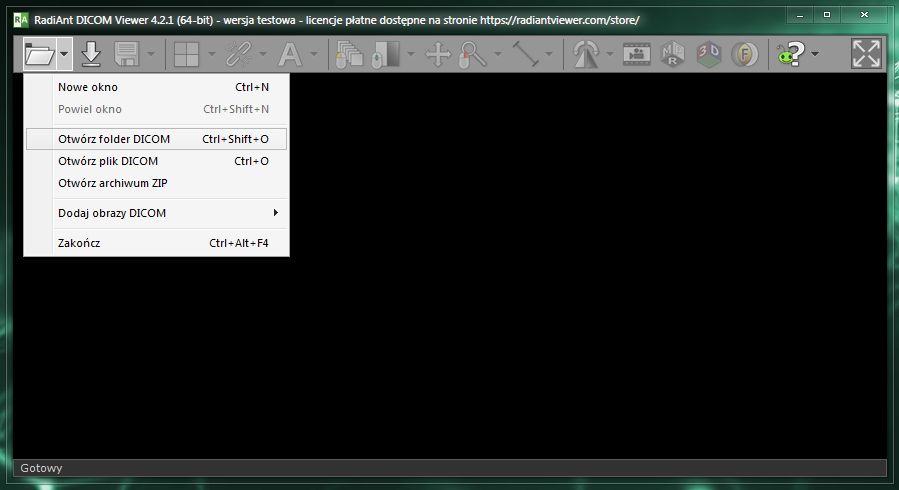Select the pan move arrows tool

(x=438, y=54)
